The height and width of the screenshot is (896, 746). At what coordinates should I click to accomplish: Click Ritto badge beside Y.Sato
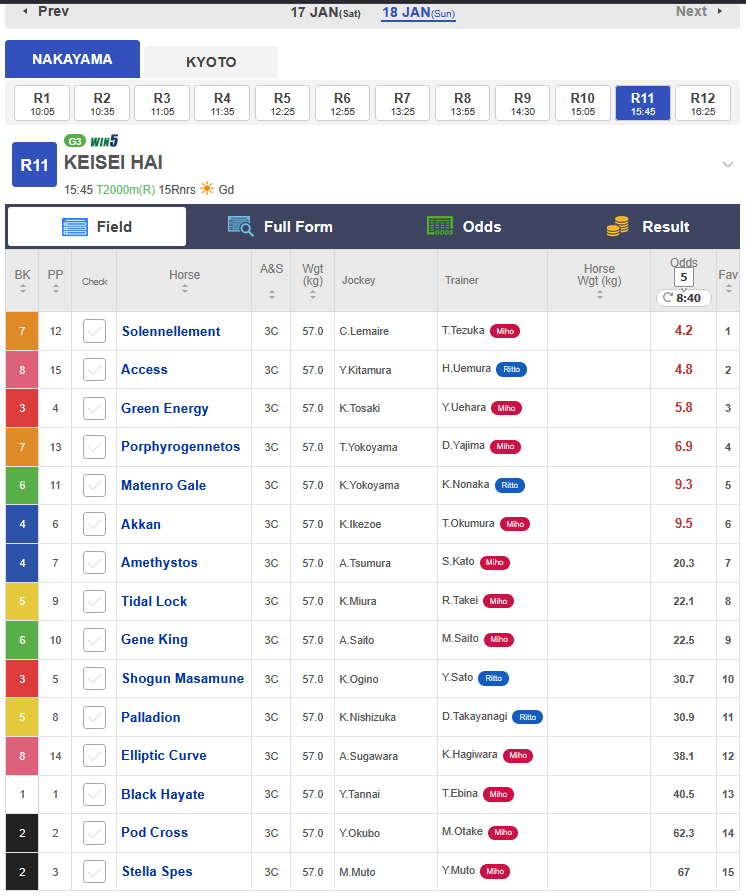pos(493,678)
